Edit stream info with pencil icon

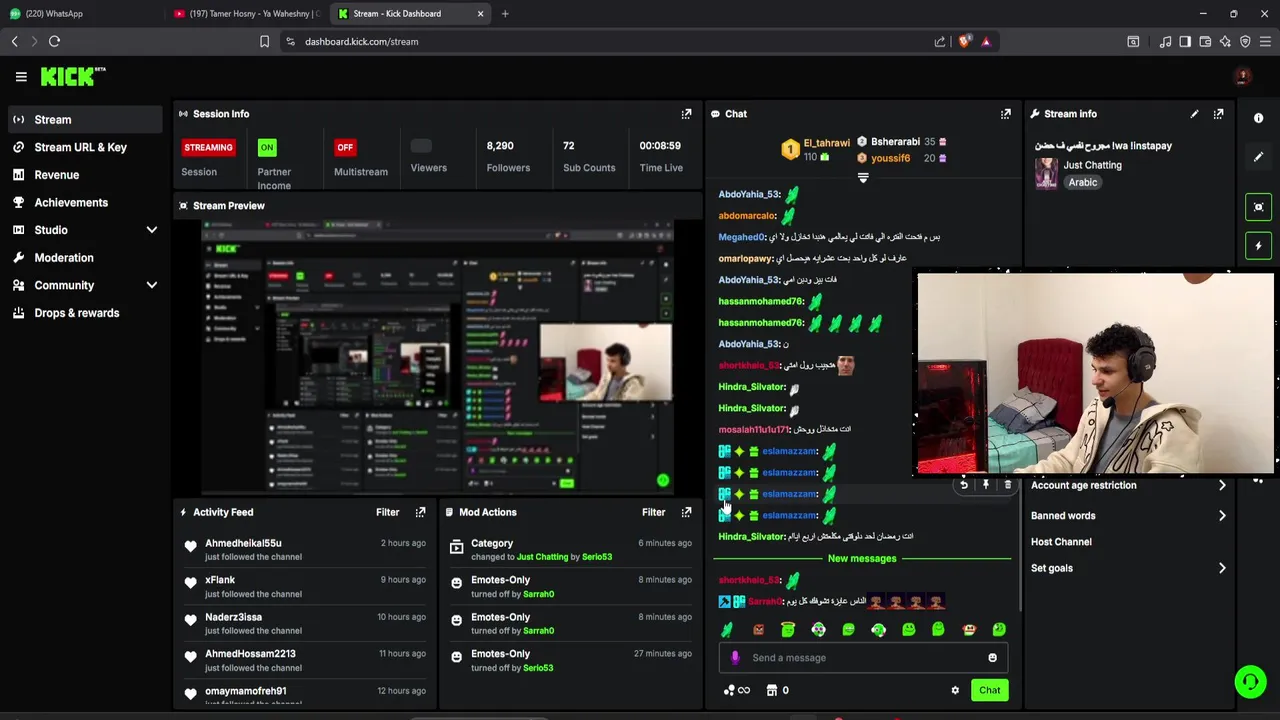pos(1194,114)
